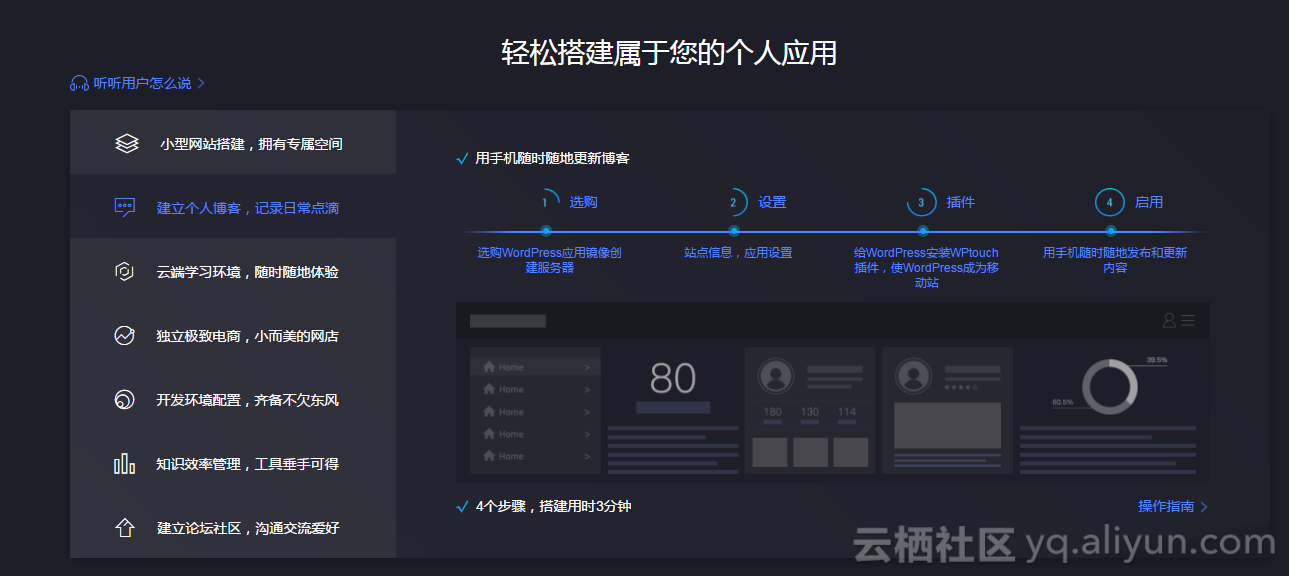Click page title 轻松搭建属于您的个人应用
This screenshot has width=1289, height=576.
tap(669, 53)
